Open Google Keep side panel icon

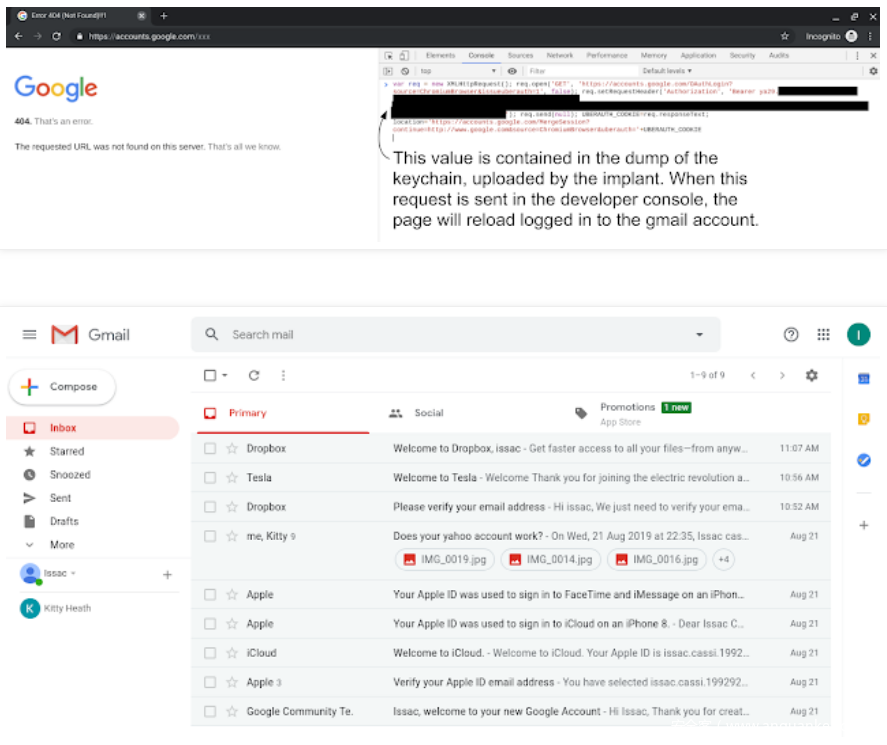(864, 419)
